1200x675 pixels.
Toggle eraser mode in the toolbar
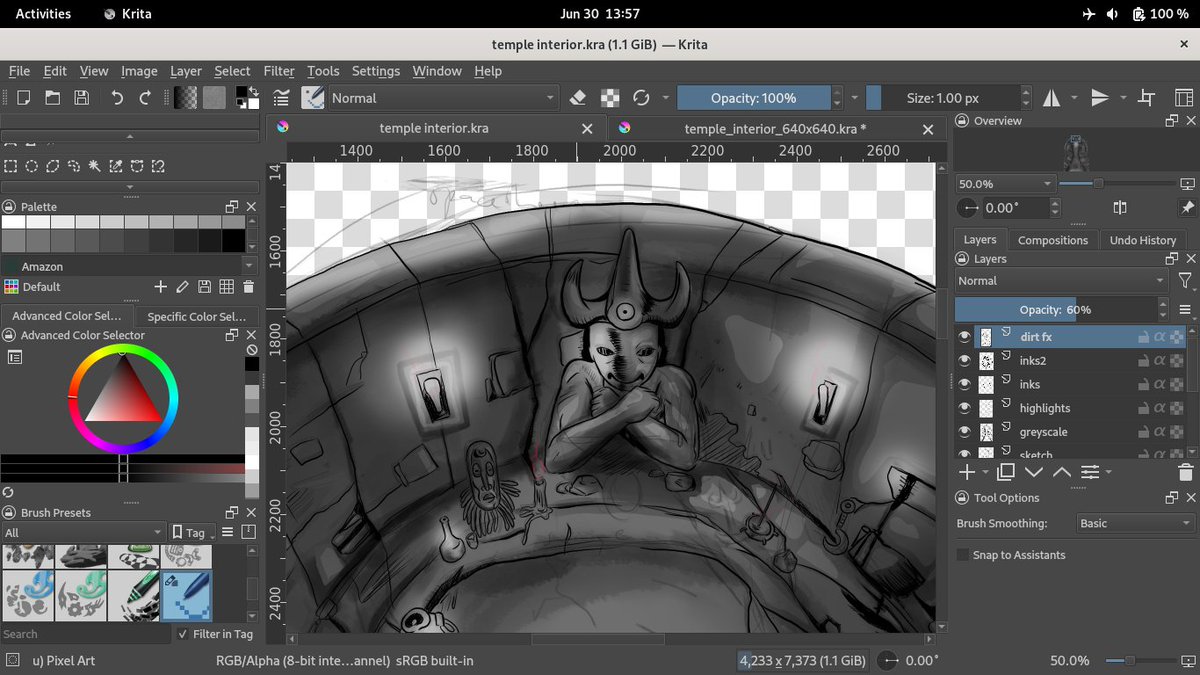point(577,98)
